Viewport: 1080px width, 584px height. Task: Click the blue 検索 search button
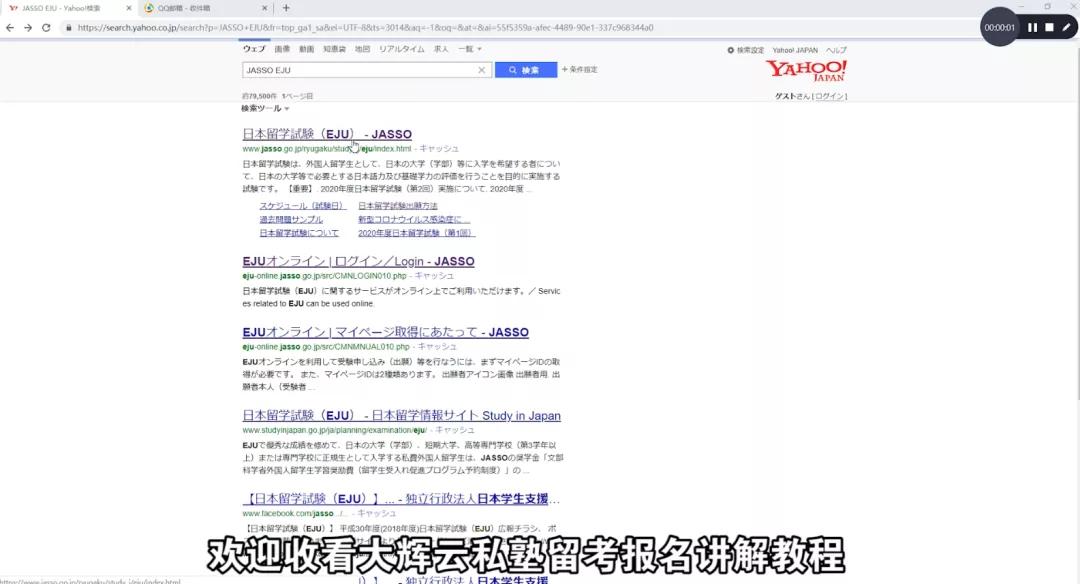(526, 70)
